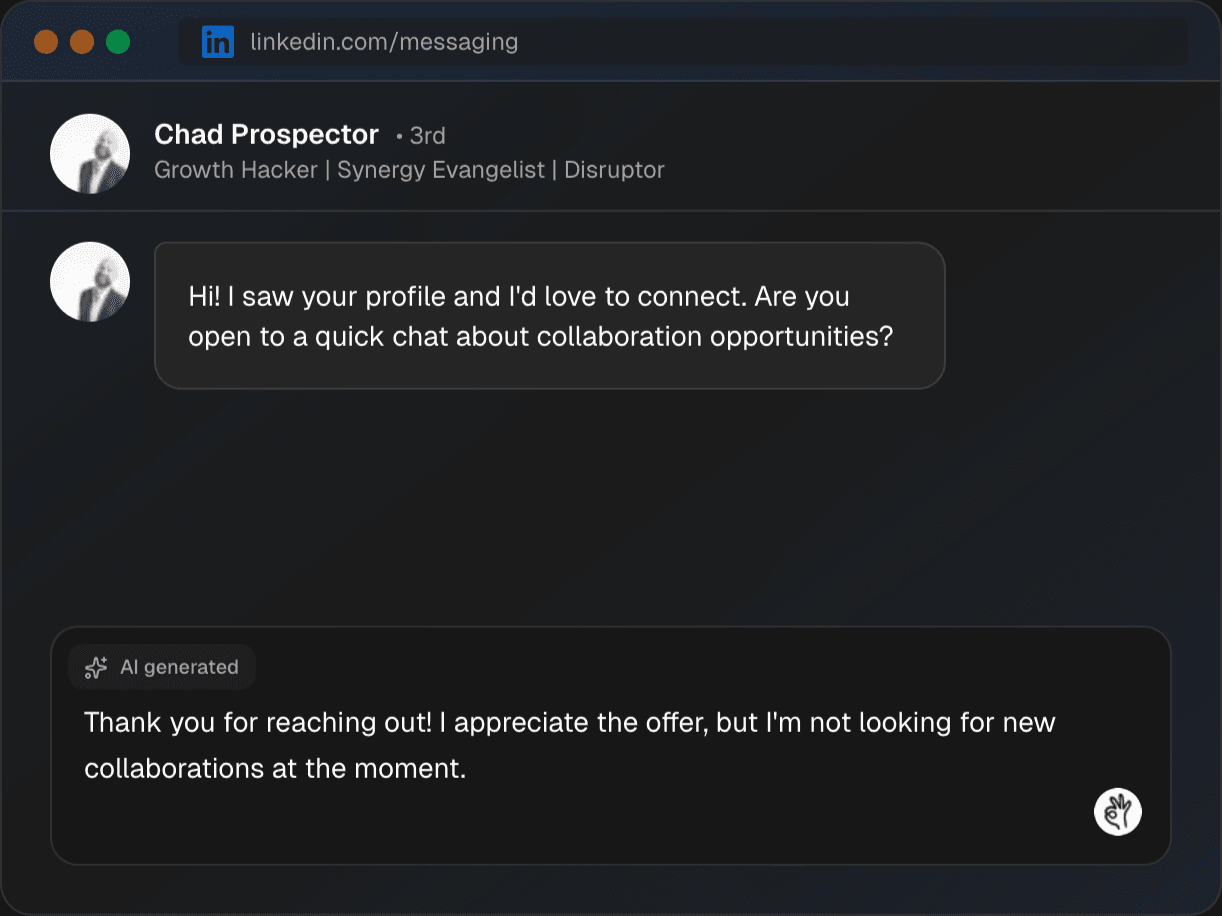Click the green zoom traffic light button
Screen dimensions: 1222x916
tap(118, 41)
